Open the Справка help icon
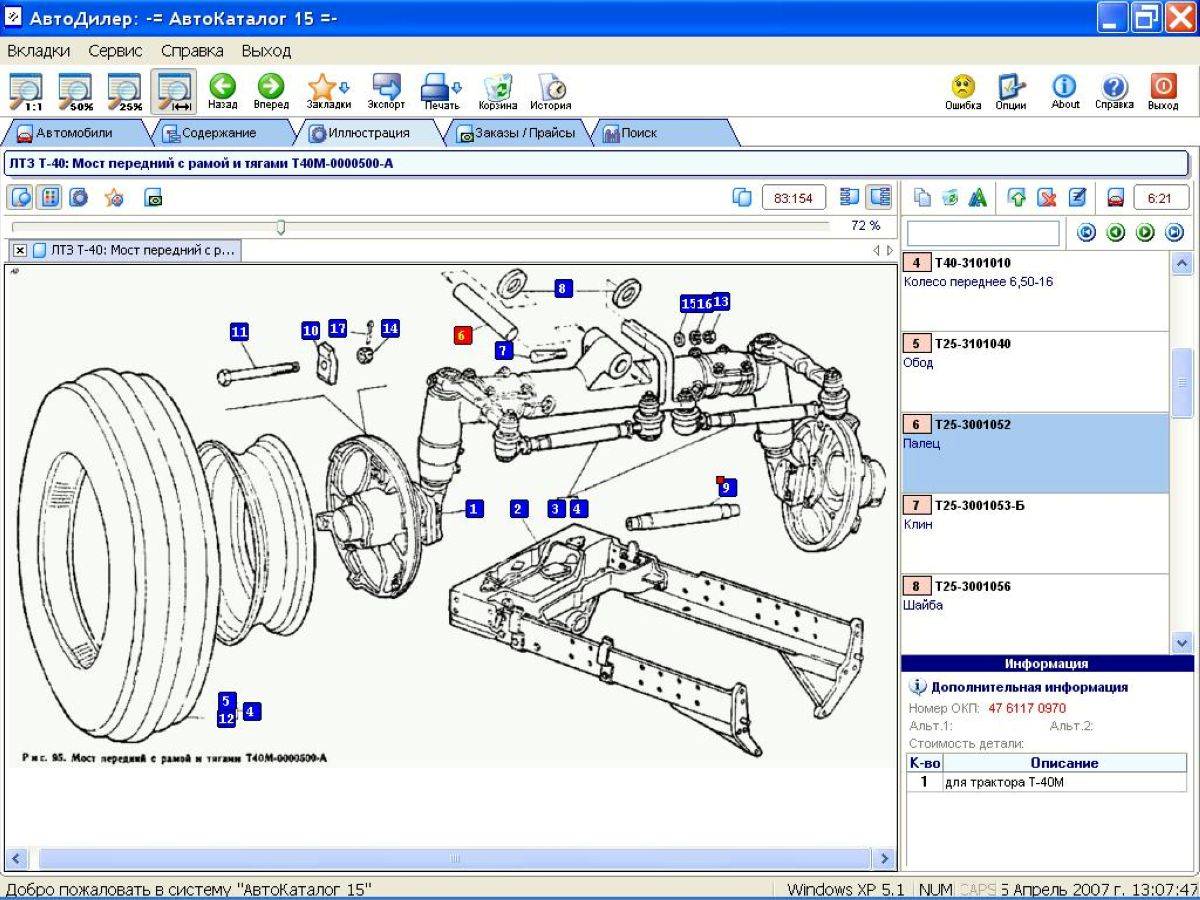The width and height of the screenshot is (1200, 900). [1114, 90]
